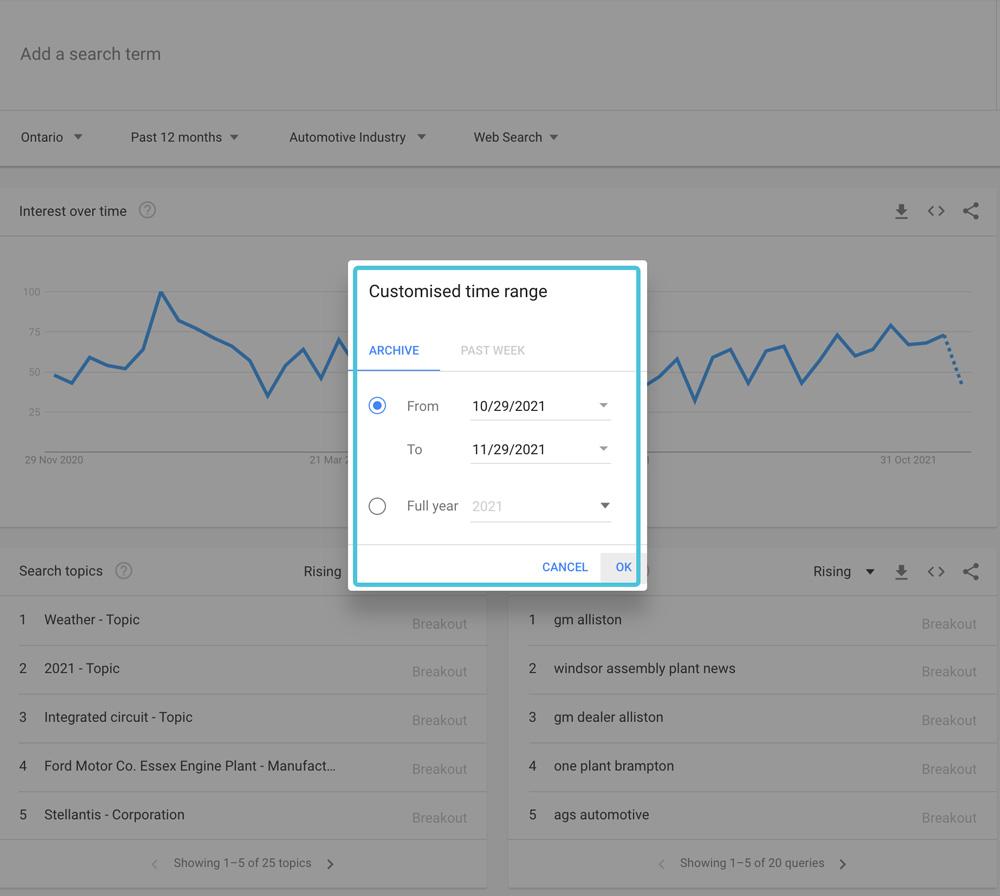Select the Archive tab

(x=394, y=350)
